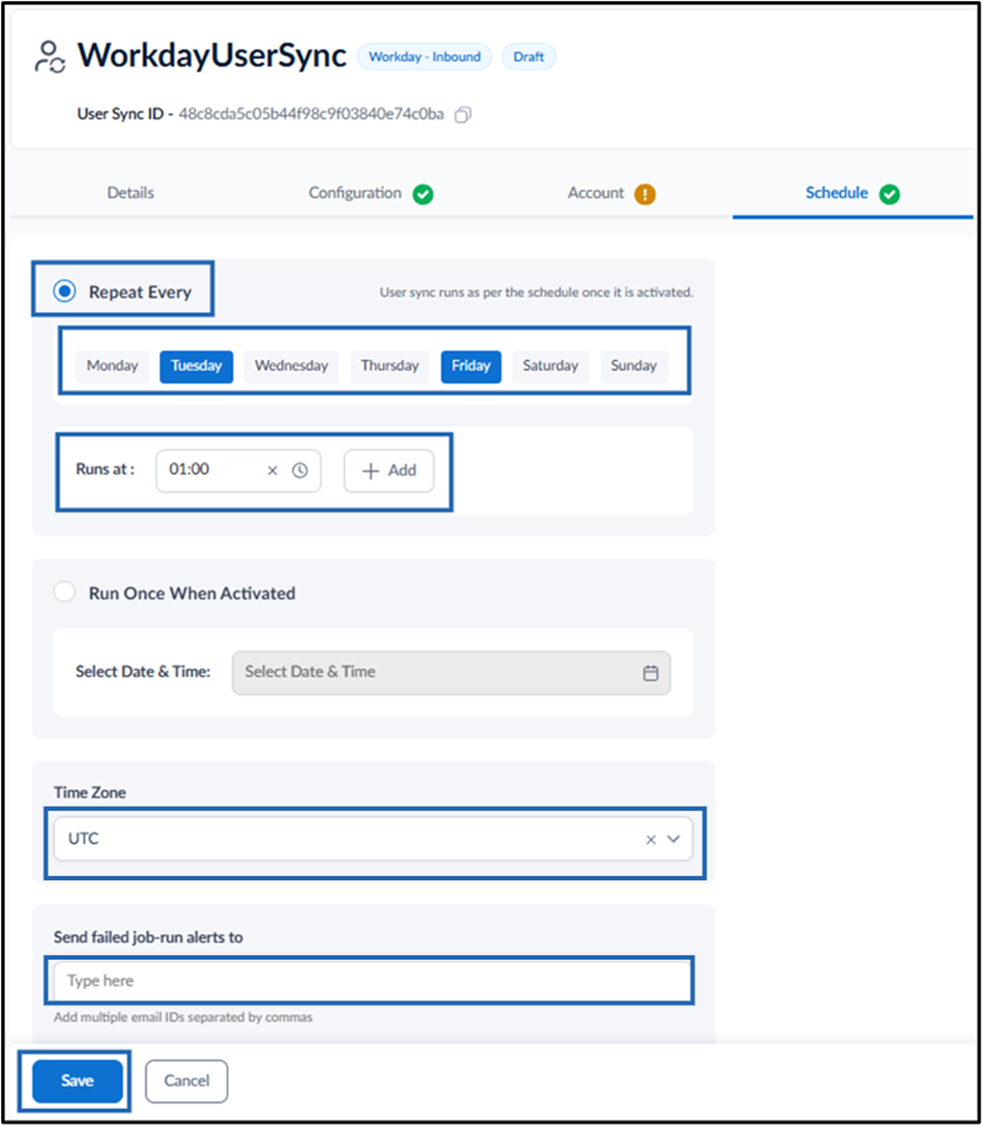Copy the User Sync ID icon
This screenshot has height=1125, width=982.
[463, 115]
